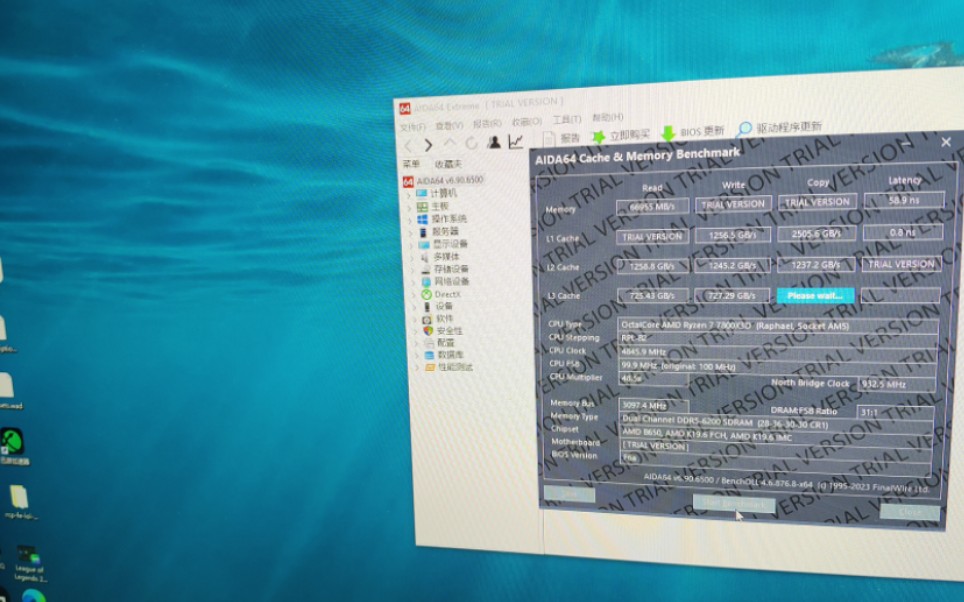Click the magnifier 驱动程序更新 icon
The image size is (964, 602).
coord(745,129)
